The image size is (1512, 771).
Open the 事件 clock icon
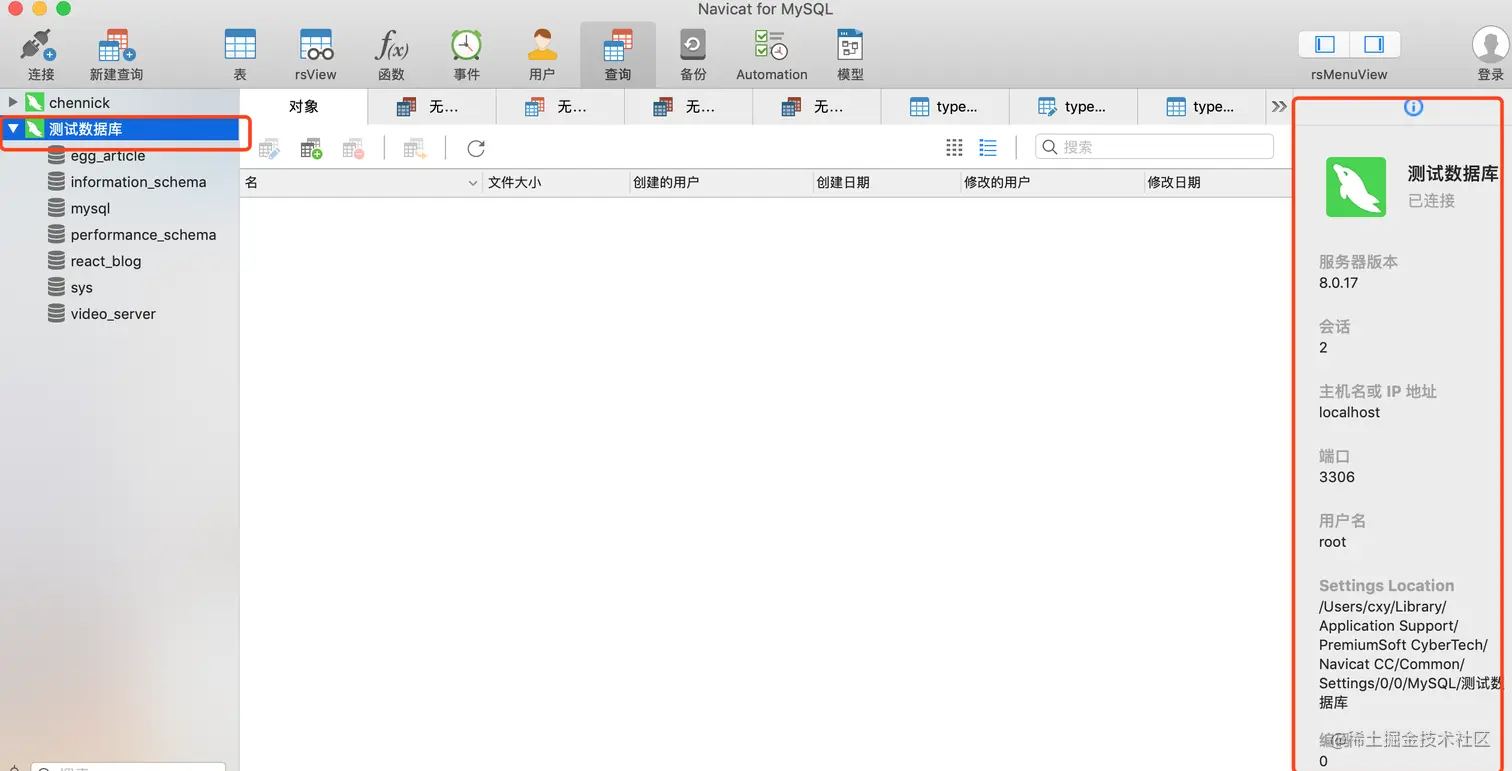click(x=466, y=46)
